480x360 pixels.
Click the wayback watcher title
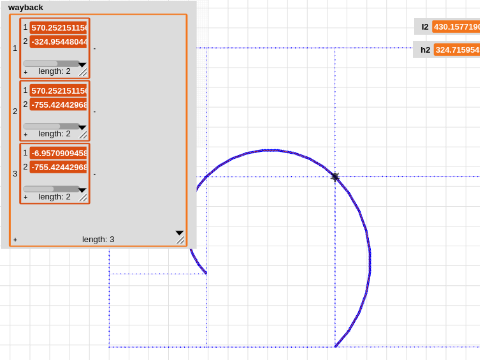pos(26,7)
